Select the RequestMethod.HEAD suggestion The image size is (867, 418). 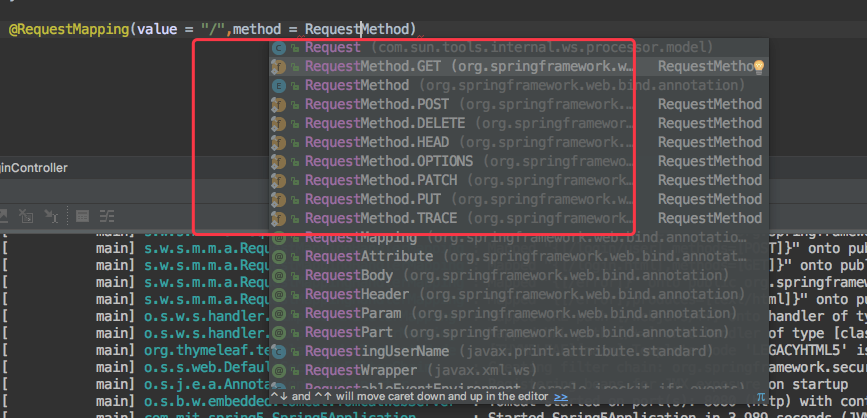519,142
